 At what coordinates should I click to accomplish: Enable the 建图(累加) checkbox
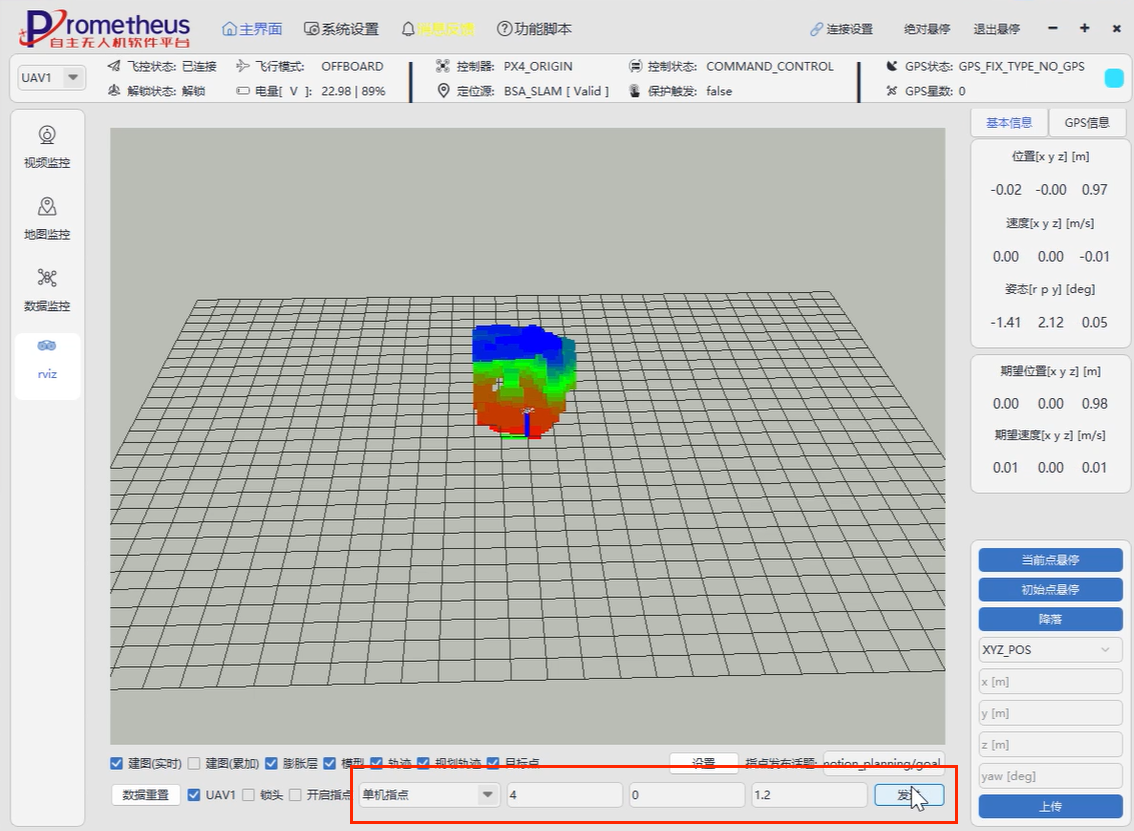(194, 763)
